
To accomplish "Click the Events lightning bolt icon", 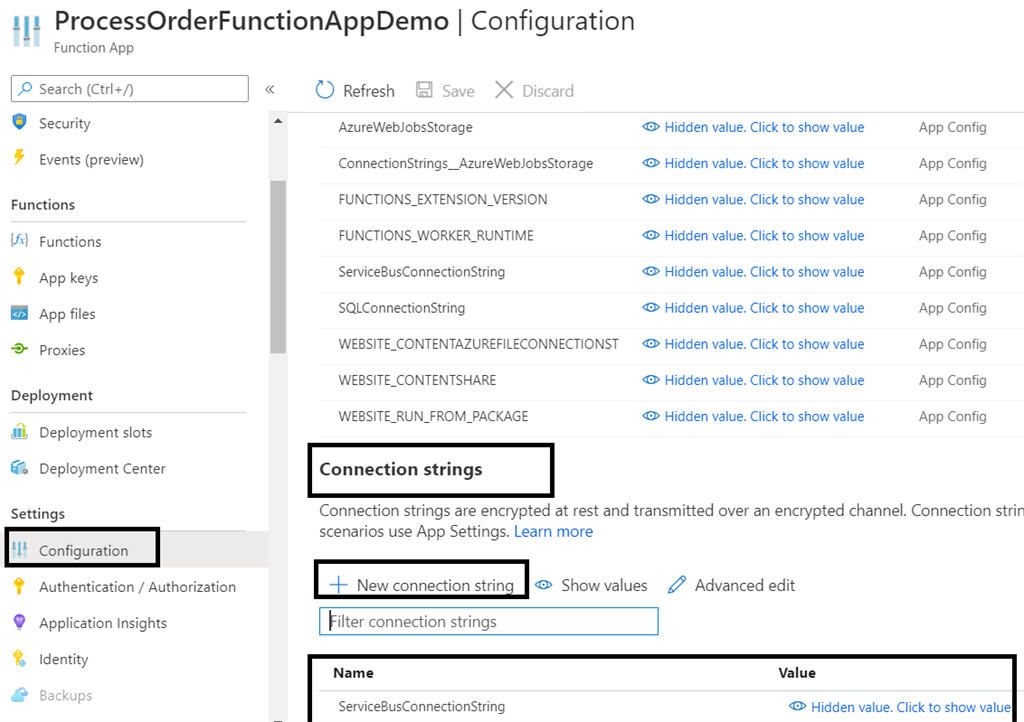I will pyautogui.click(x=20, y=157).
